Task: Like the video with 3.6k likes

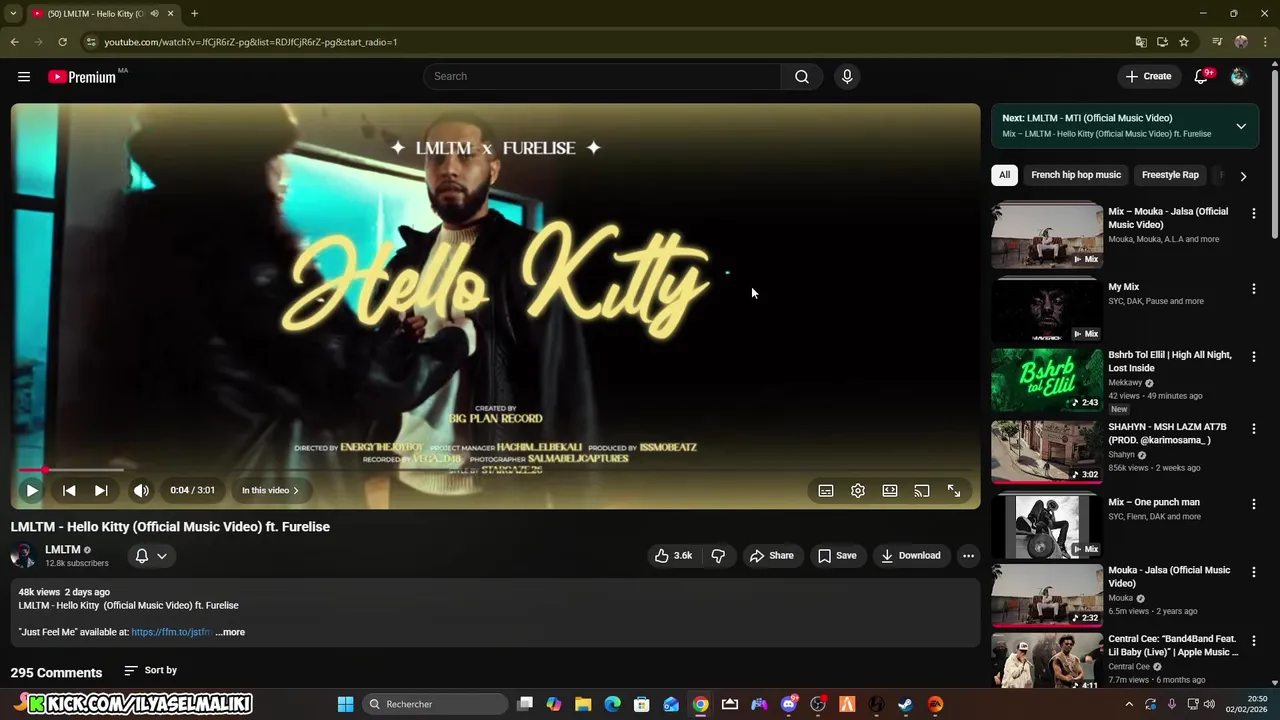Action: 673,555
